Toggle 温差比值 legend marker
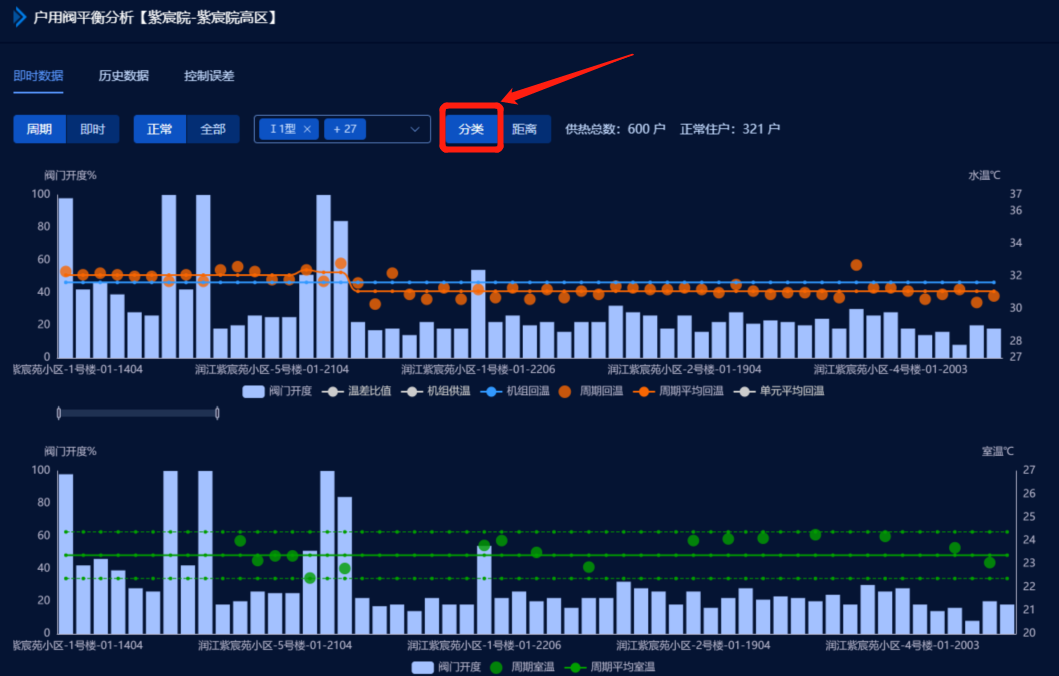The height and width of the screenshot is (676, 1059). point(332,391)
